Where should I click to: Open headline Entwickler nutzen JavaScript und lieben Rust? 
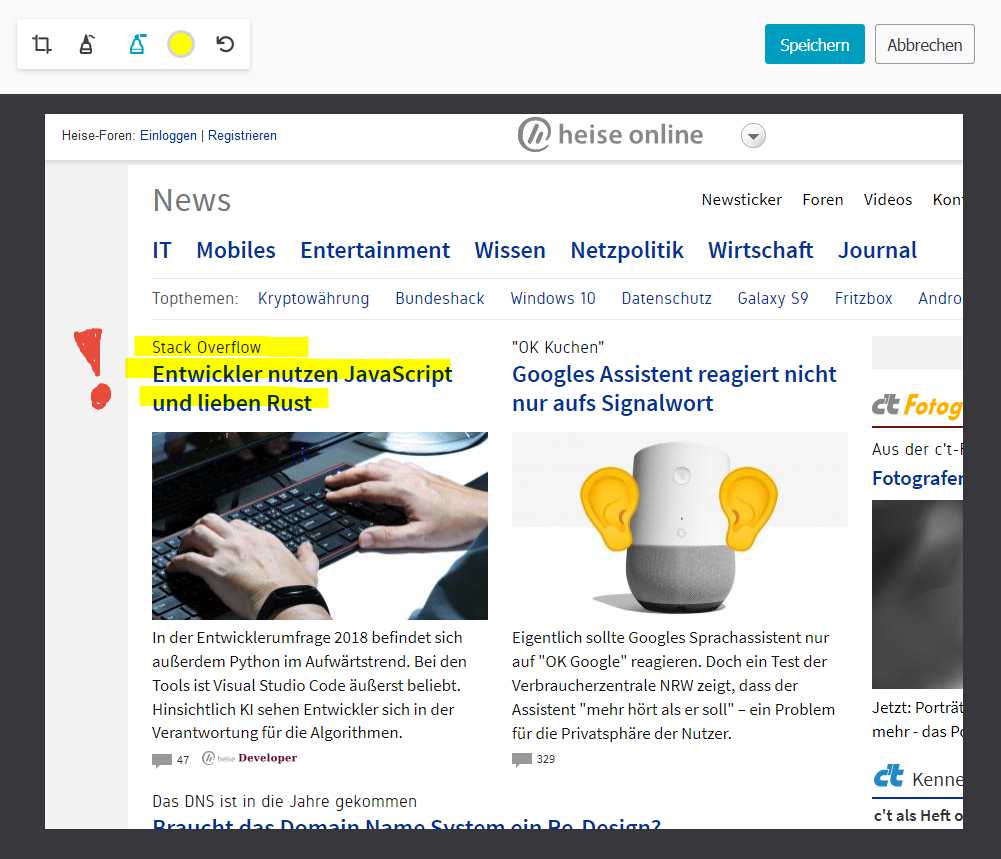coord(302,388)
